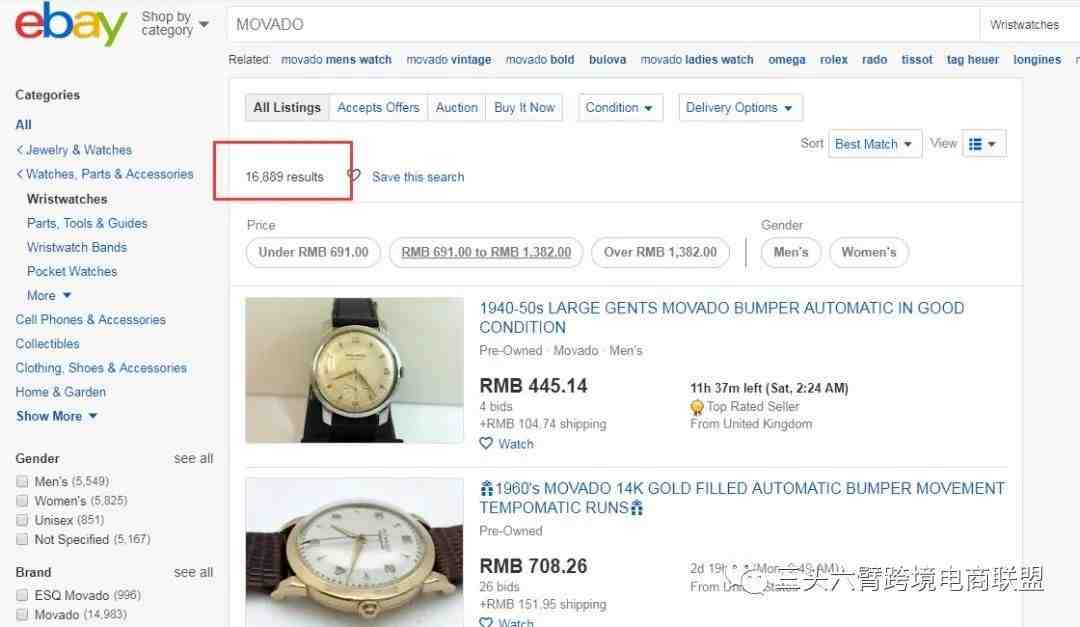
Task: Select the Buy It Now tab
Action: point(524,107)
